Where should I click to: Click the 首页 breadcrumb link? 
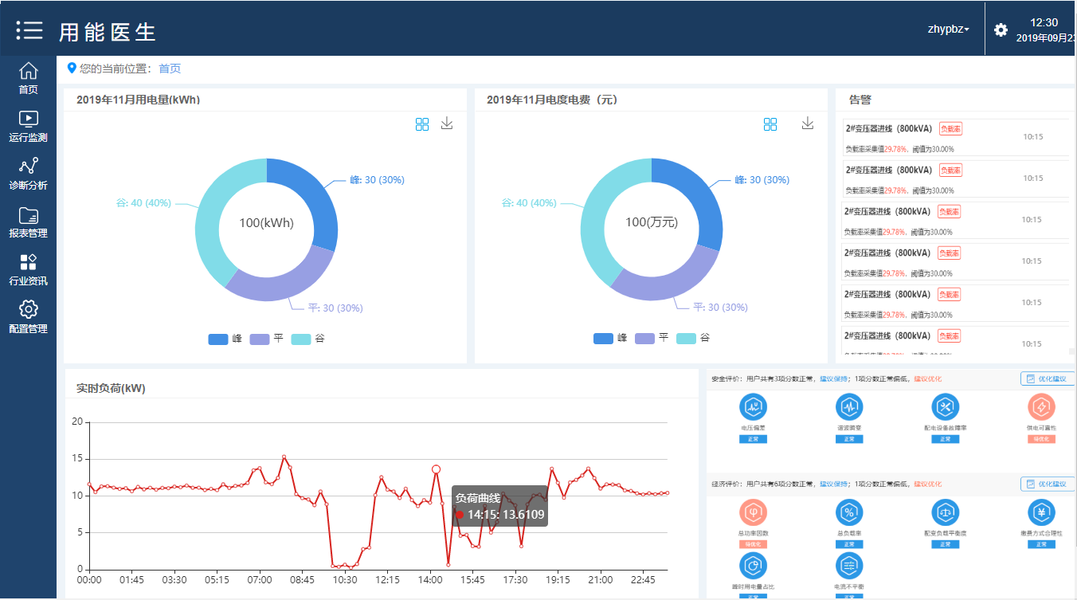170,69
